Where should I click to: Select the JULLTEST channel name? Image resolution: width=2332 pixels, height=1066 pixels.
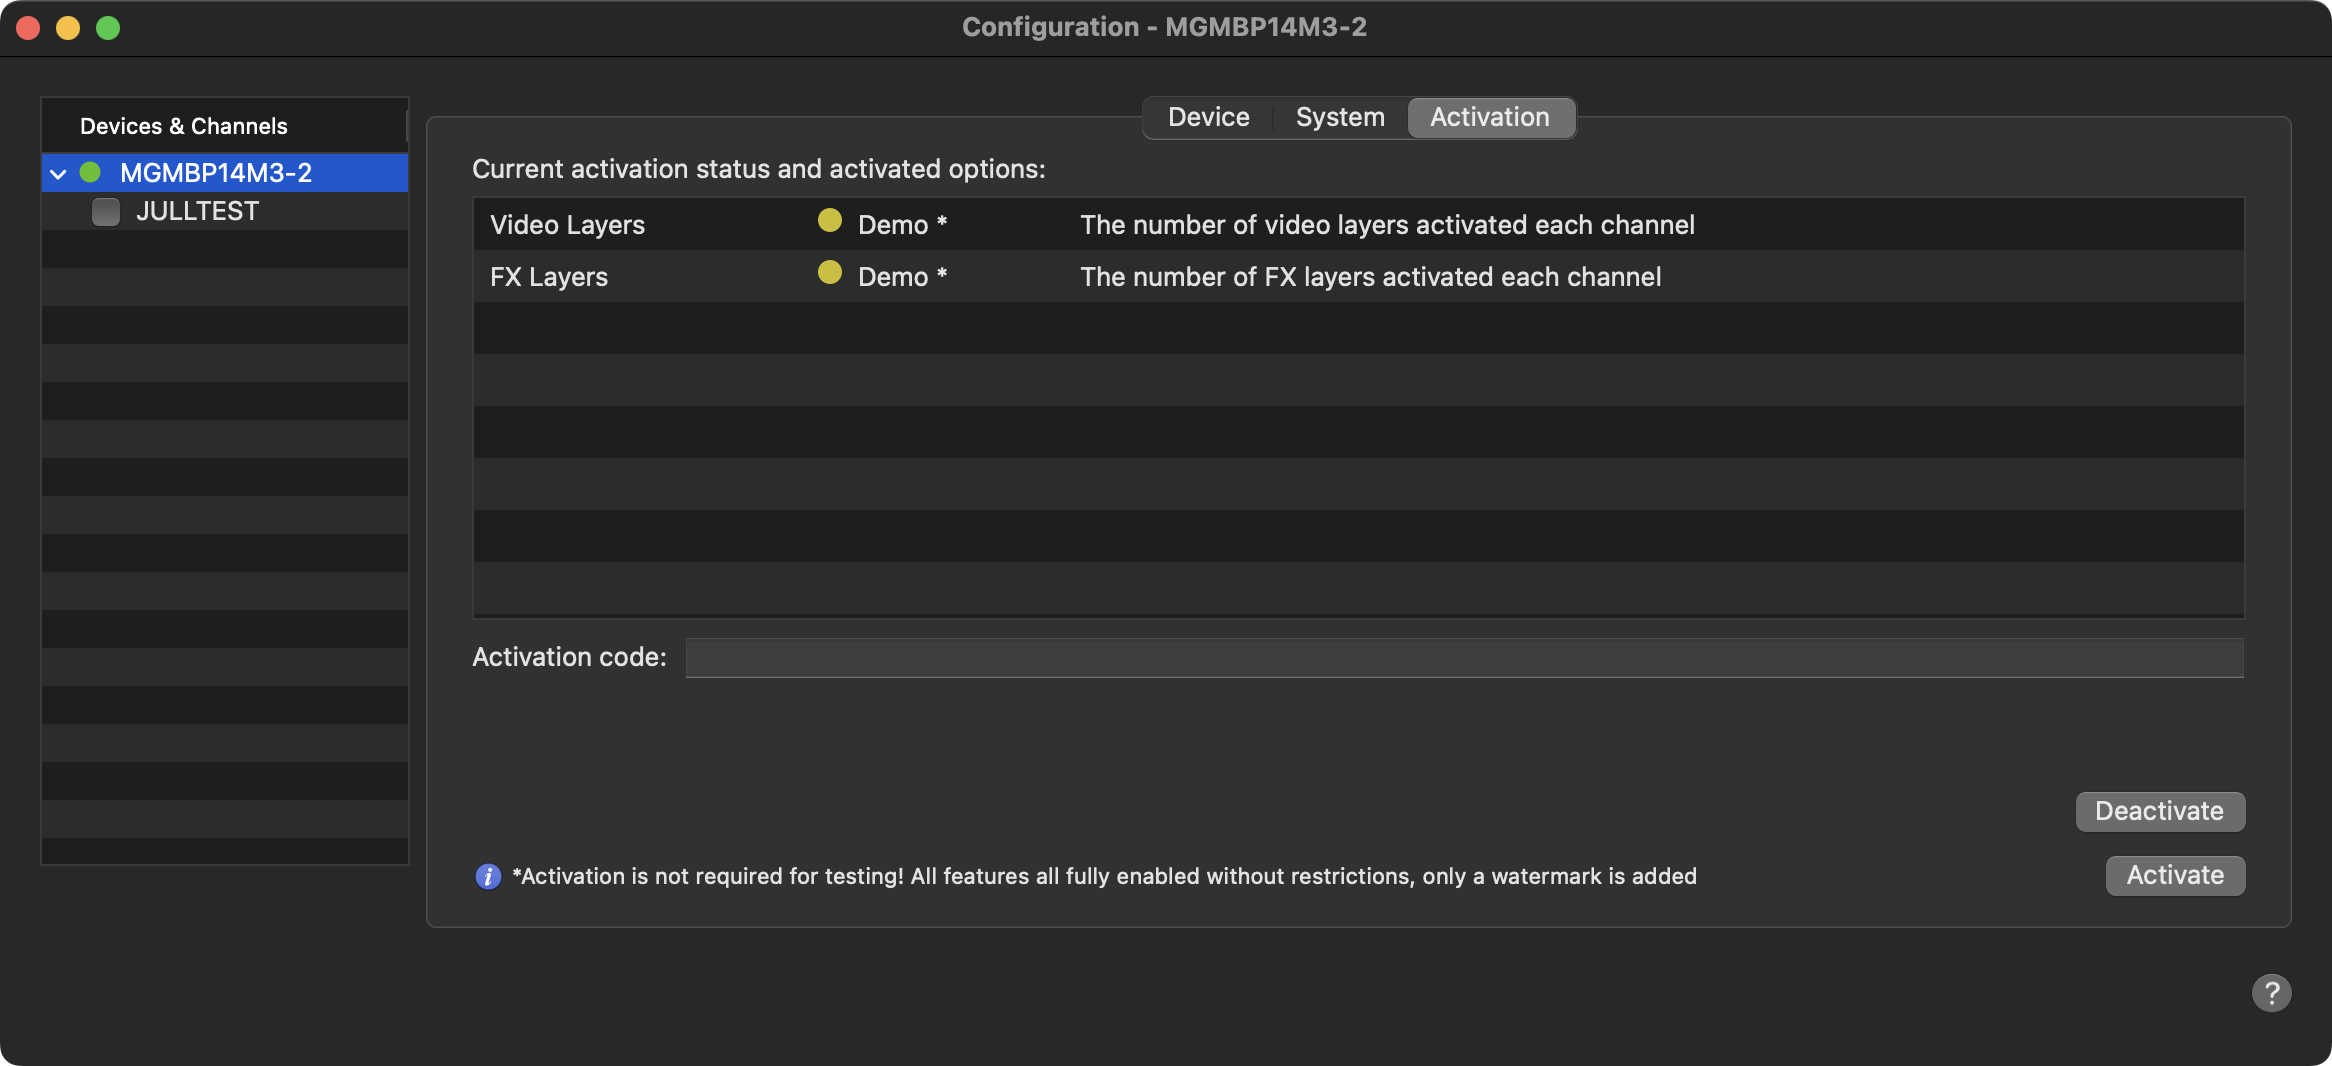click(x=197, y=212)
